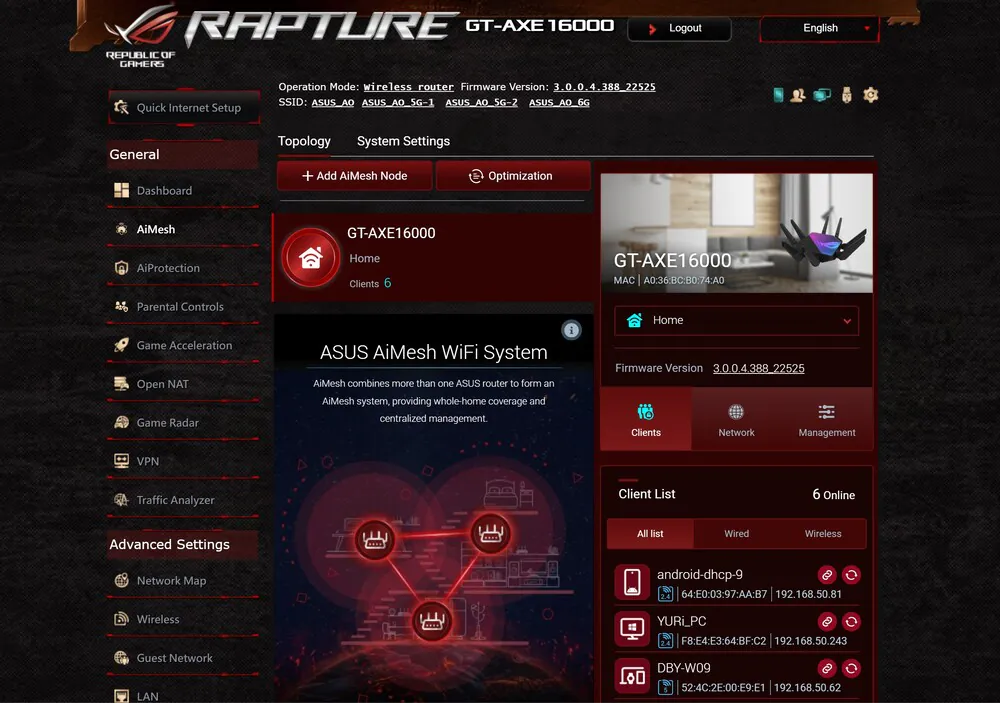
Task: Open the node panel Firmware Version link
Action: [x=758, y=368]
